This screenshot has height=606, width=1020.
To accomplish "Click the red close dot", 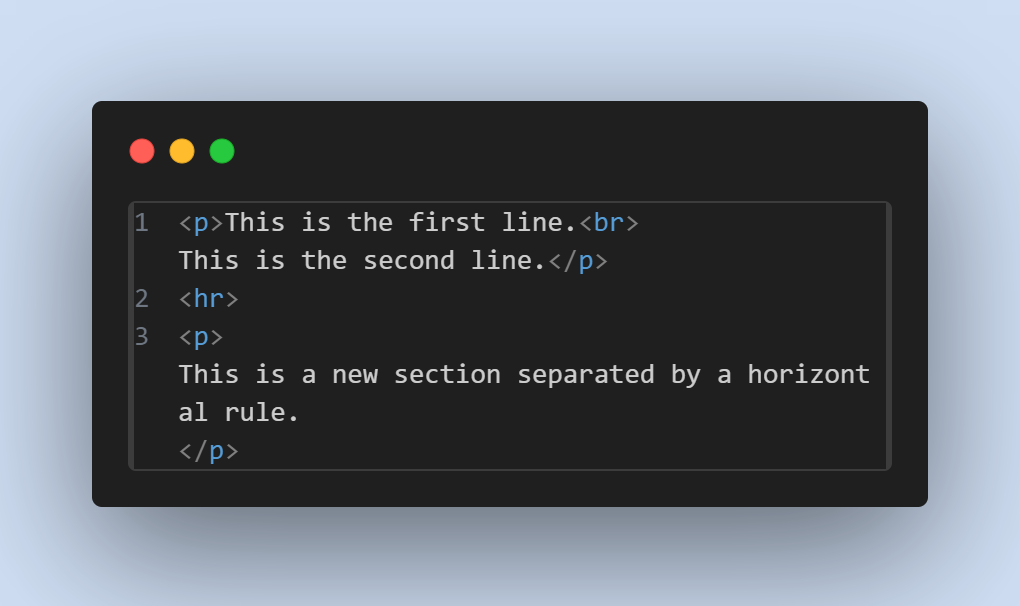I will [x=142, y=151].
